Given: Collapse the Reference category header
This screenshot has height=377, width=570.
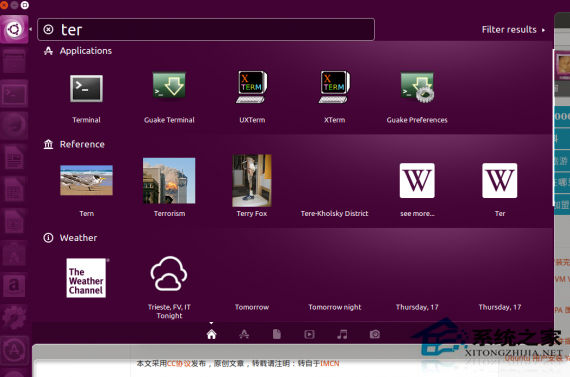Looking at the screenshot, I should point(74,144).
